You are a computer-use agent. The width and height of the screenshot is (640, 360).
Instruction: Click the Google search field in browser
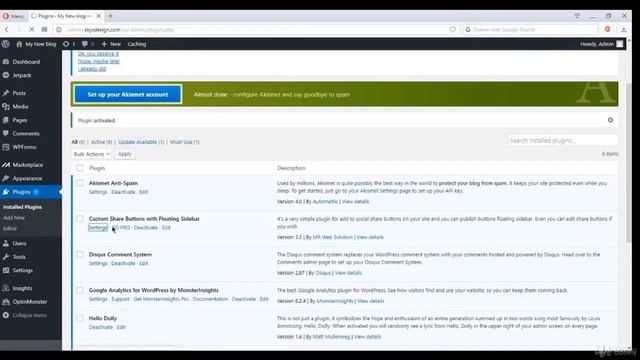point(530,30)
